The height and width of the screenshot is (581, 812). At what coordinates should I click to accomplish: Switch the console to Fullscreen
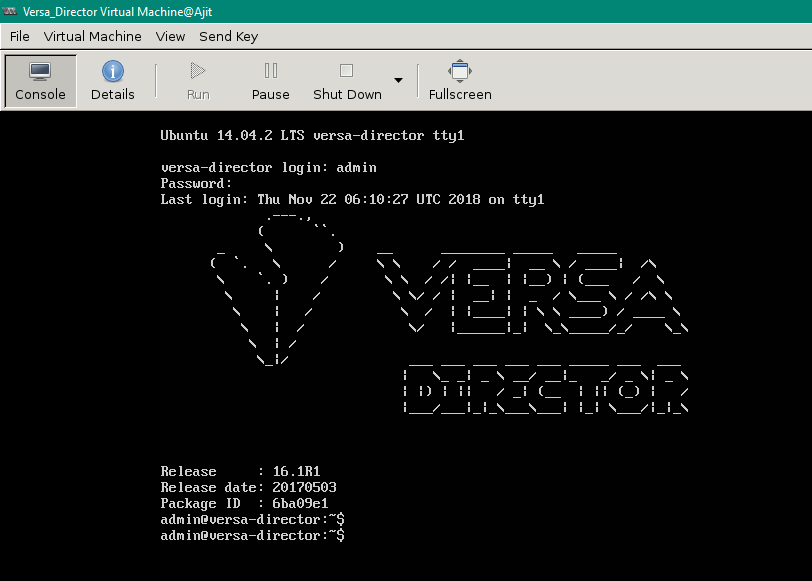click(460, 81)
